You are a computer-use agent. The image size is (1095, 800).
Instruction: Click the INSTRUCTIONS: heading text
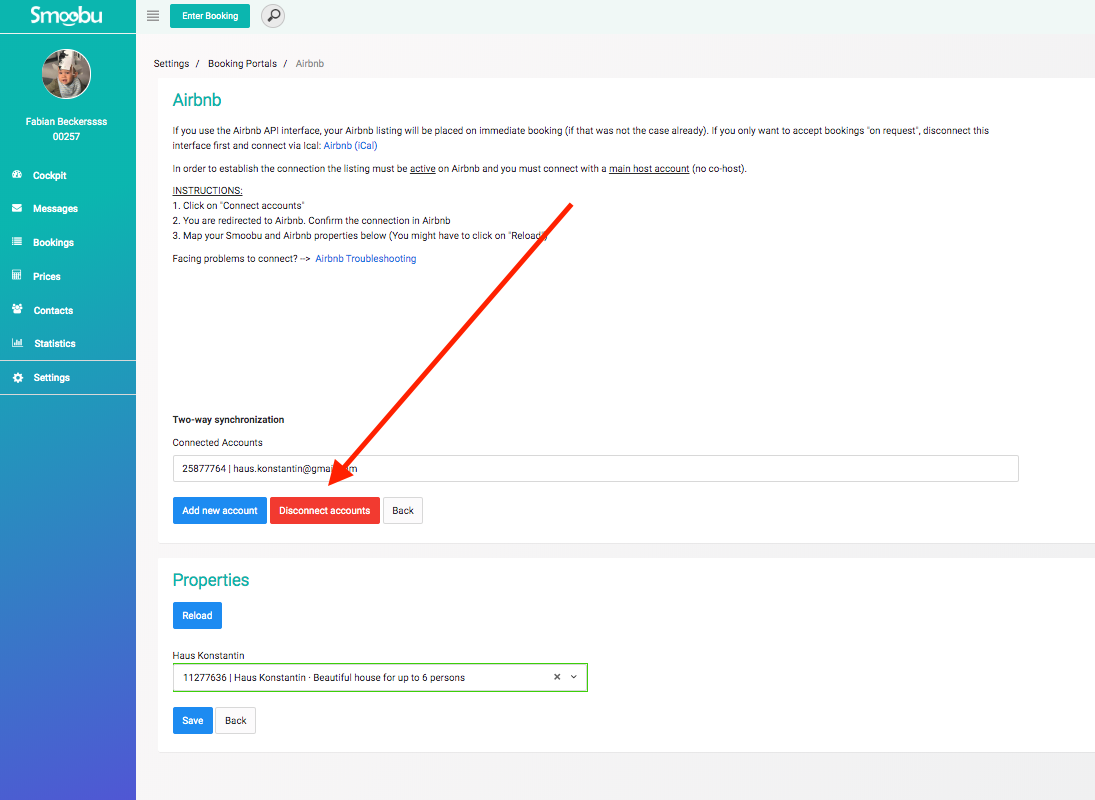(x=207, y=191)
